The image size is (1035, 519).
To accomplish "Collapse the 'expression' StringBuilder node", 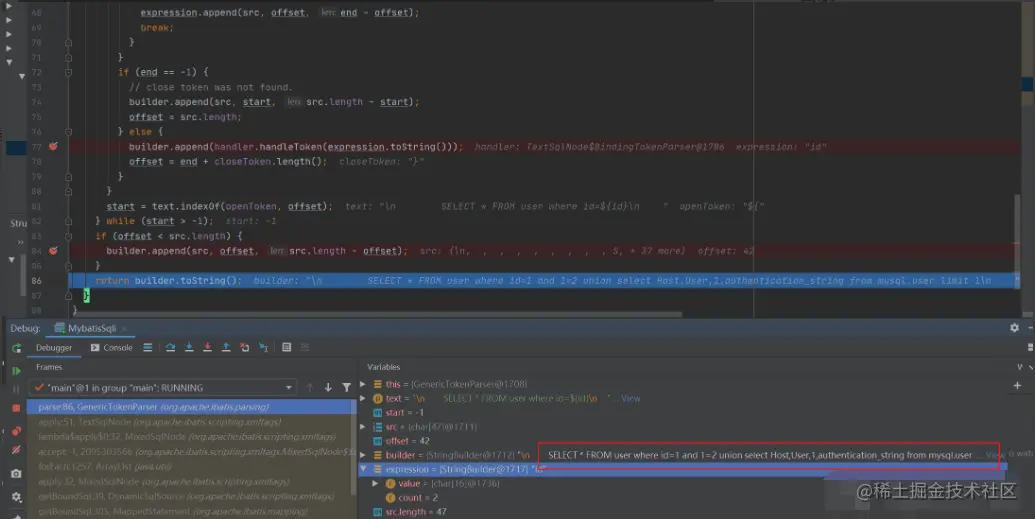I will (363, 469).
